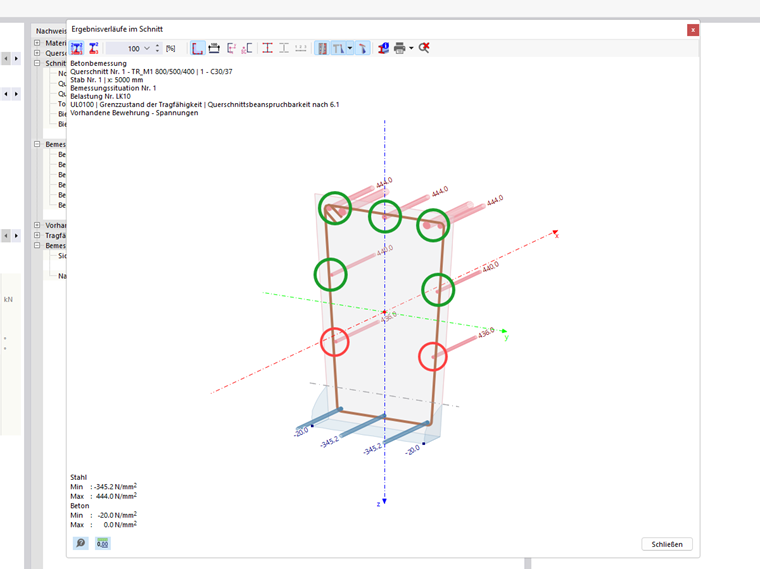
Task: Click the reinforcement section view icon
Action: click(x=214, y=48)
